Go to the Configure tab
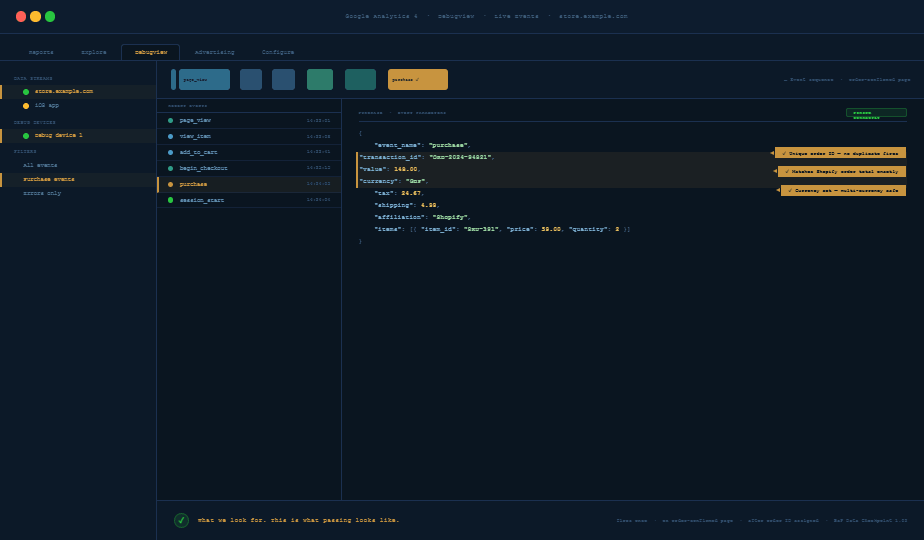Image resolution: width=924 pixels, height=540 pixels. (x=278, y=52)
